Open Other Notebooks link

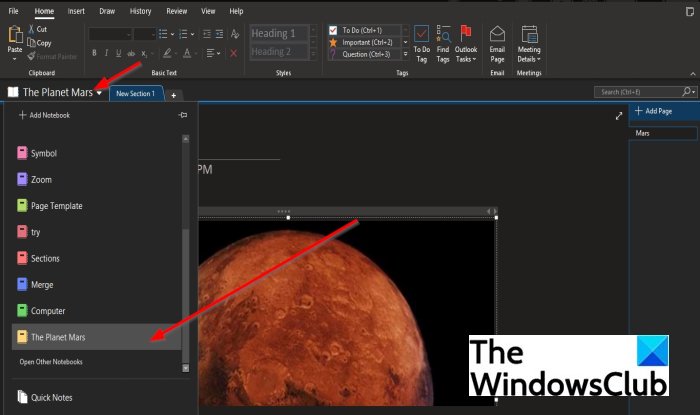click(51, 362)
